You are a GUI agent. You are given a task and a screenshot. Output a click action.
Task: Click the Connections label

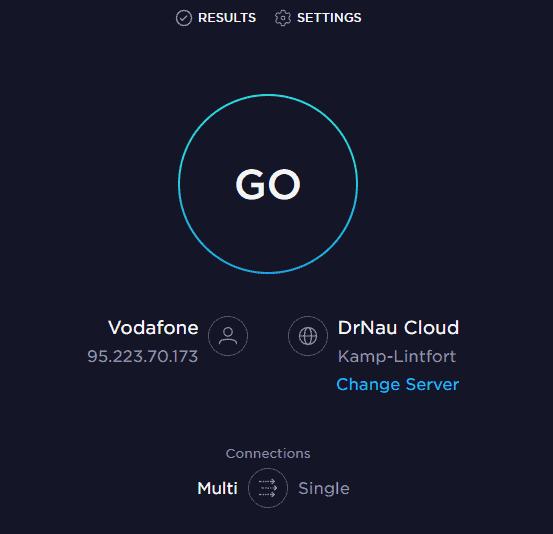[x=268, y=454]
